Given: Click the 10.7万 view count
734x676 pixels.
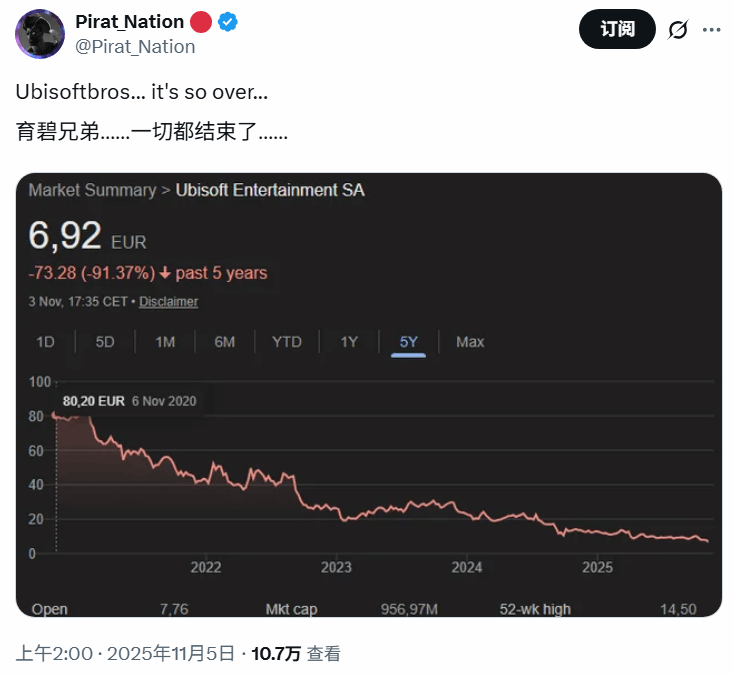Looking at the screenshot, I should [x=276, y=654].
